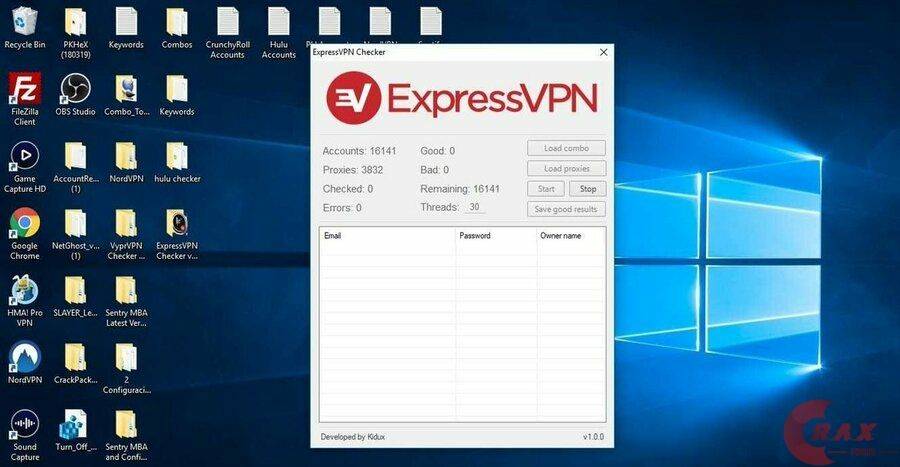This screenshot has width=900, height=467.
Task: Click the "Checked: 0" label
Action: (x=348, y=189)
